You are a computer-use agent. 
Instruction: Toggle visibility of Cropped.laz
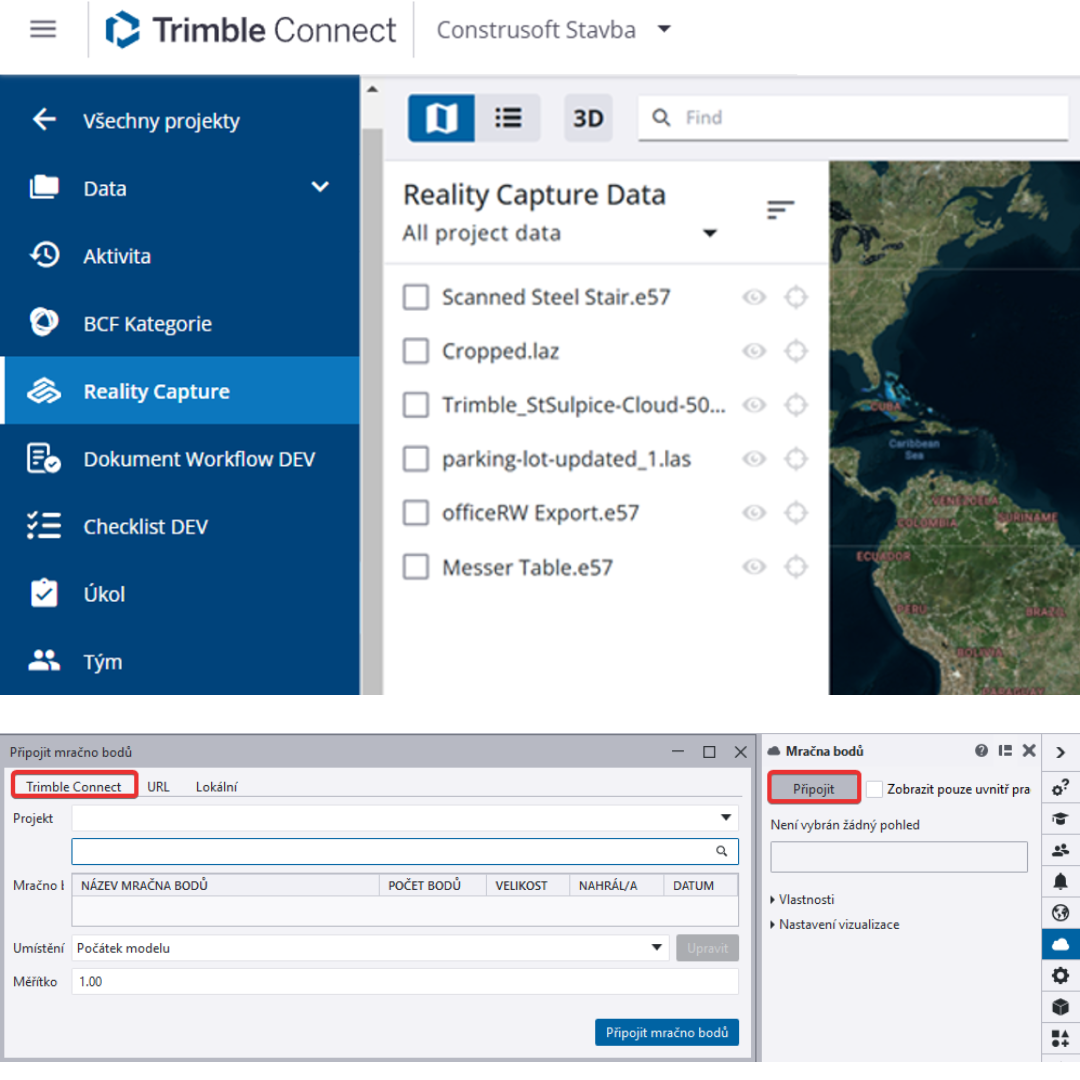pos(754,351)
